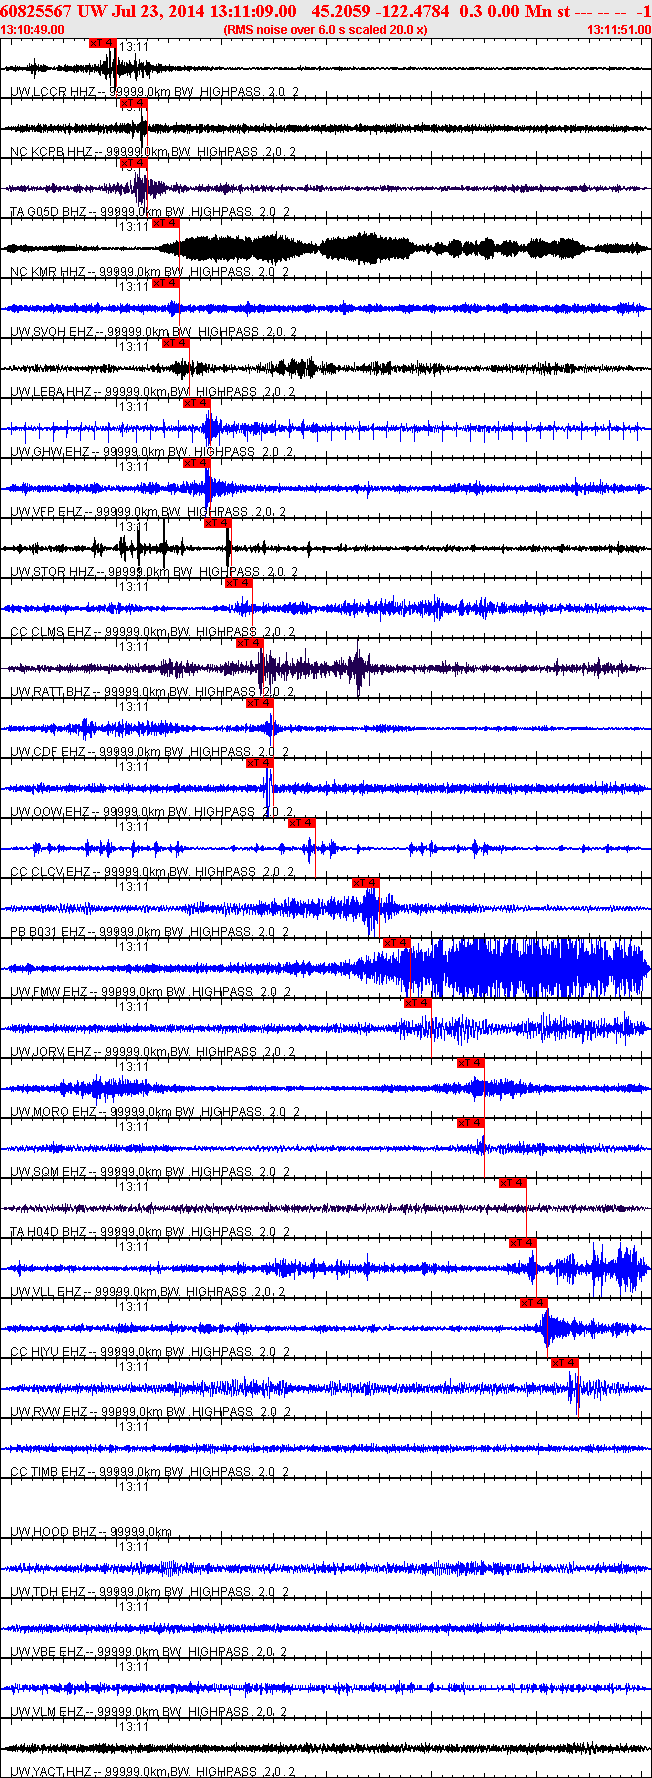
Task: Click the red pick flag on the SQM trace
Action: 470,1123
